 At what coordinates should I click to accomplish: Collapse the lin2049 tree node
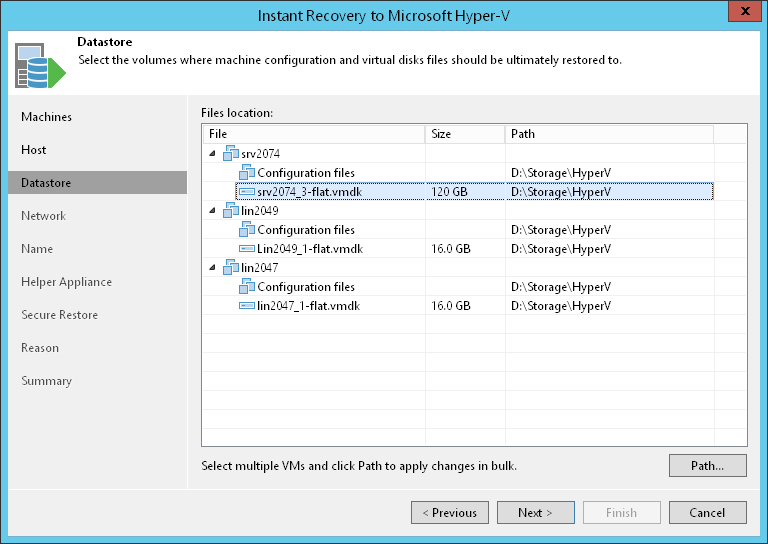click(x=212, y=211)
